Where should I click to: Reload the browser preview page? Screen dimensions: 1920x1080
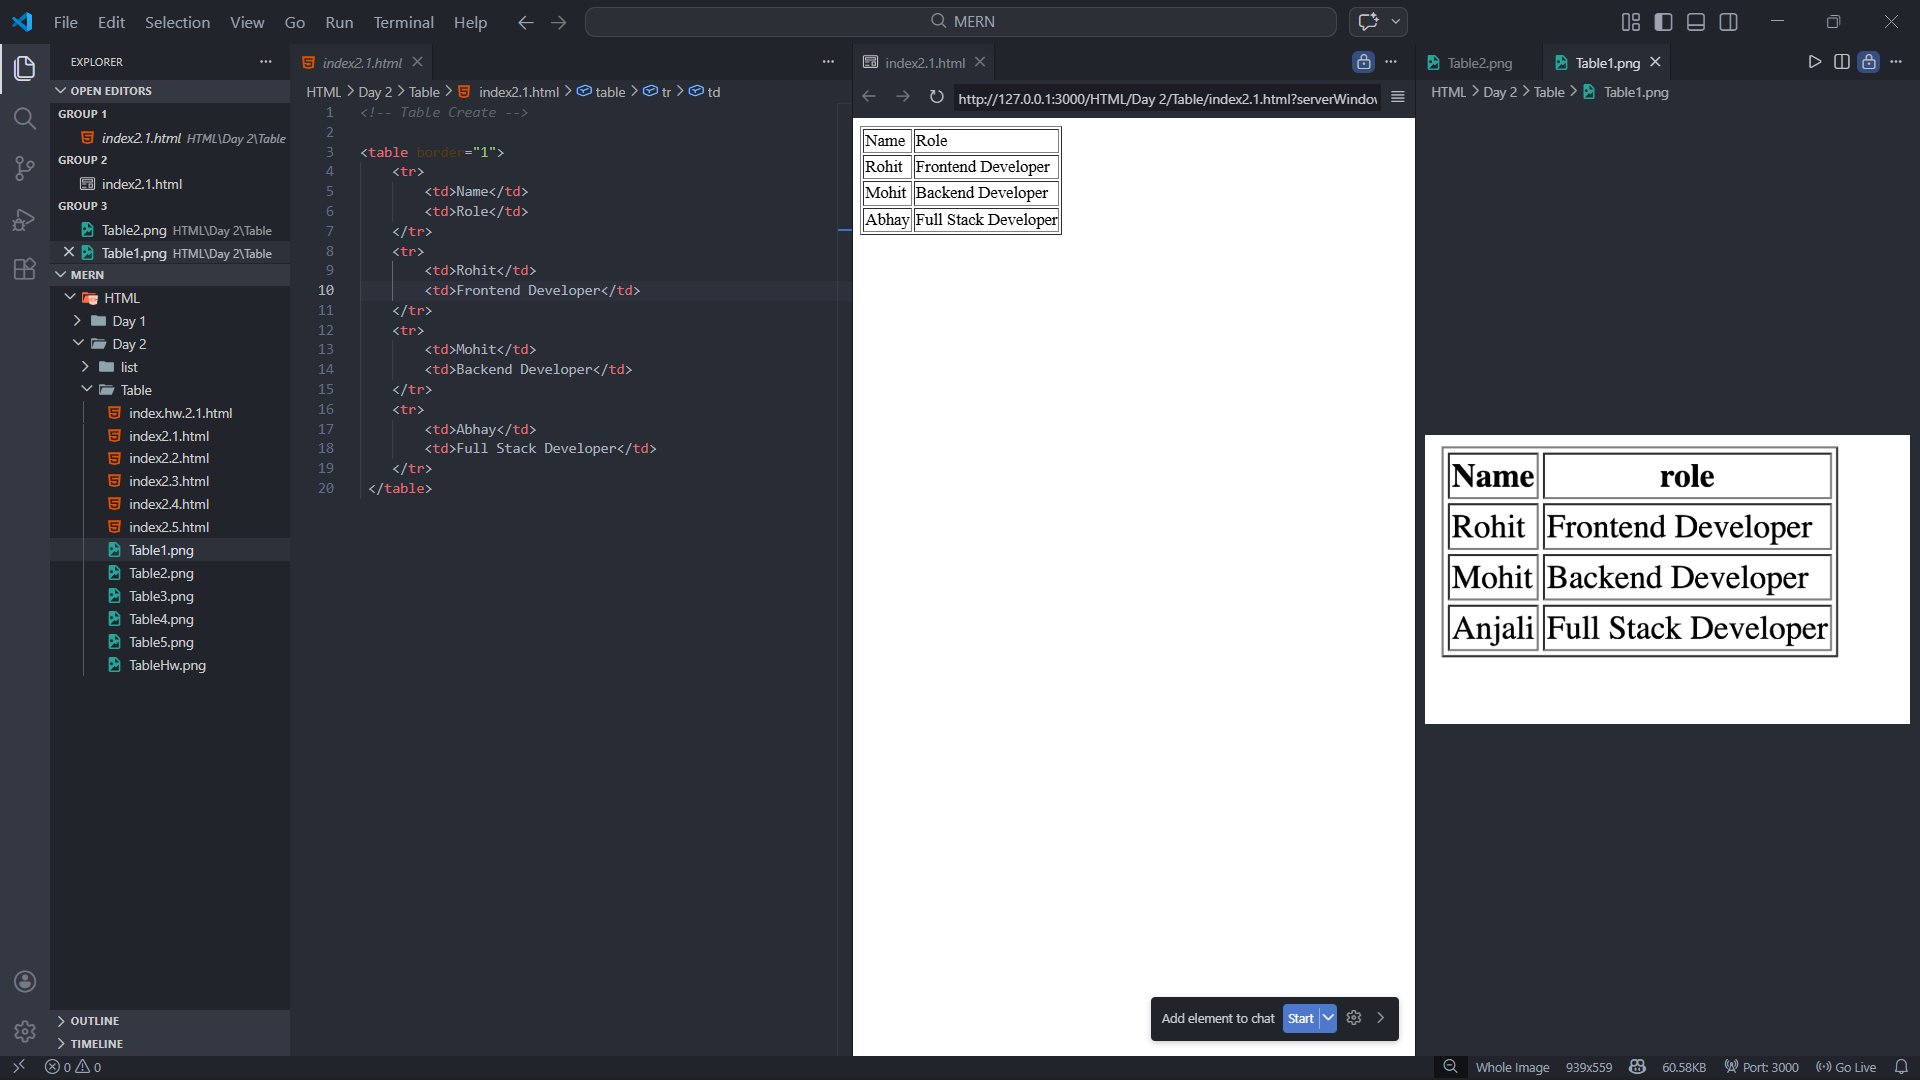click(936, 97)
